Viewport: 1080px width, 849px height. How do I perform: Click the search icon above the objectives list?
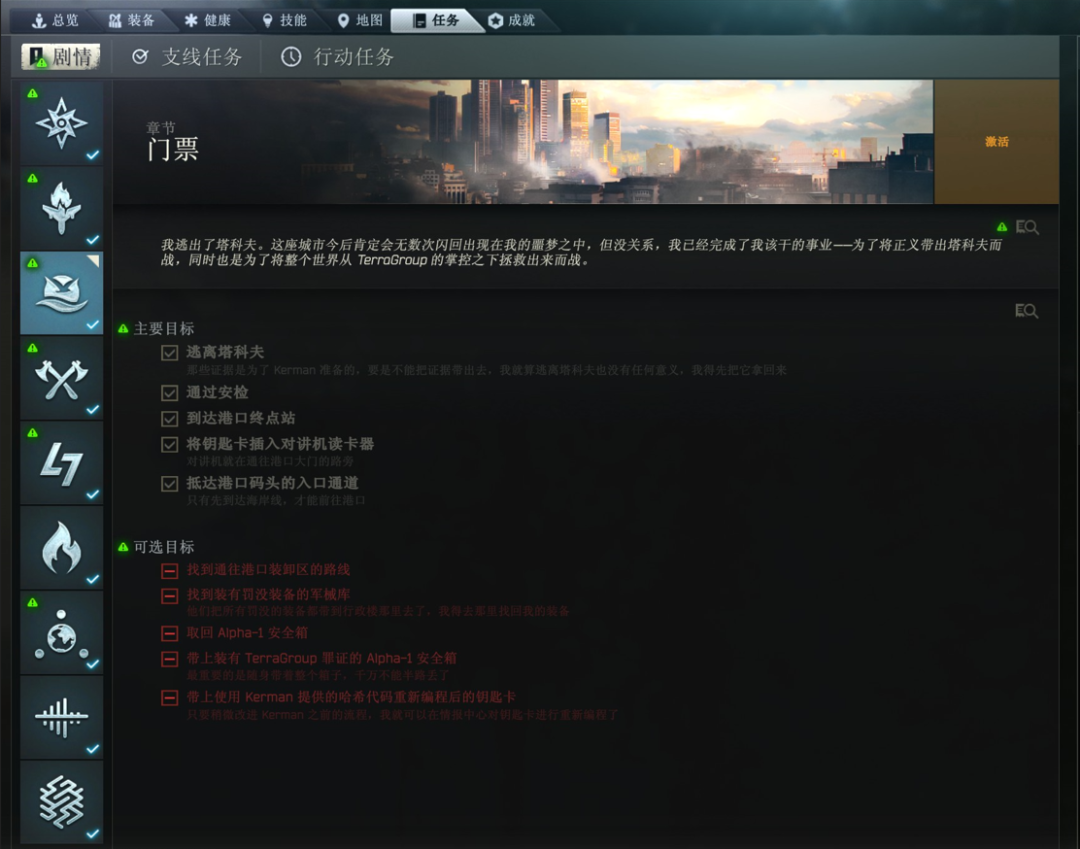pos(1026,311)
